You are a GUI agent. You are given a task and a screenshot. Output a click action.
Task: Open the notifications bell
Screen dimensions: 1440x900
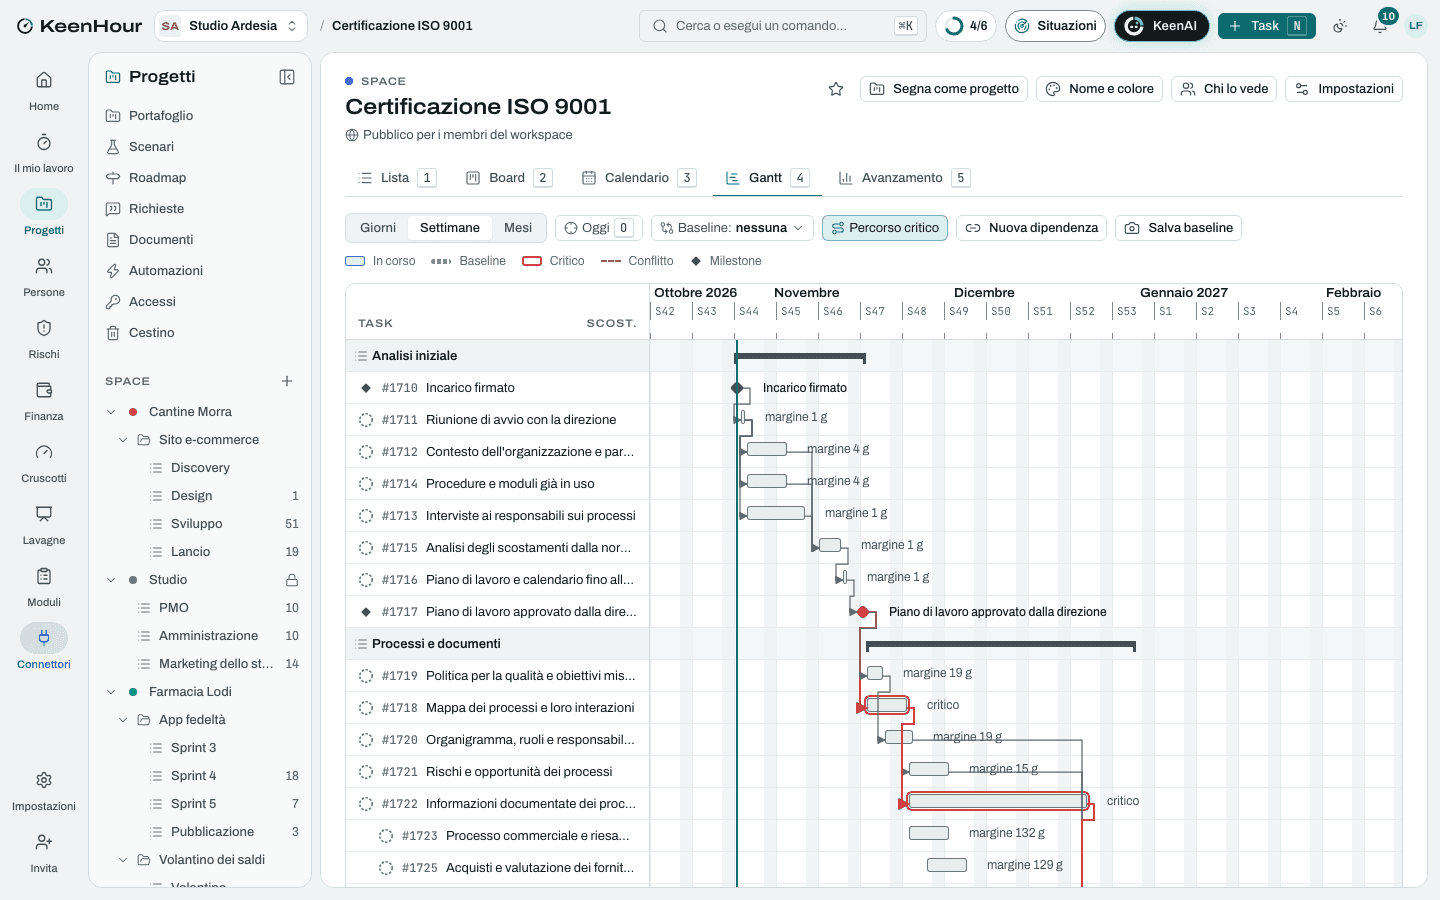[1380, 26]
